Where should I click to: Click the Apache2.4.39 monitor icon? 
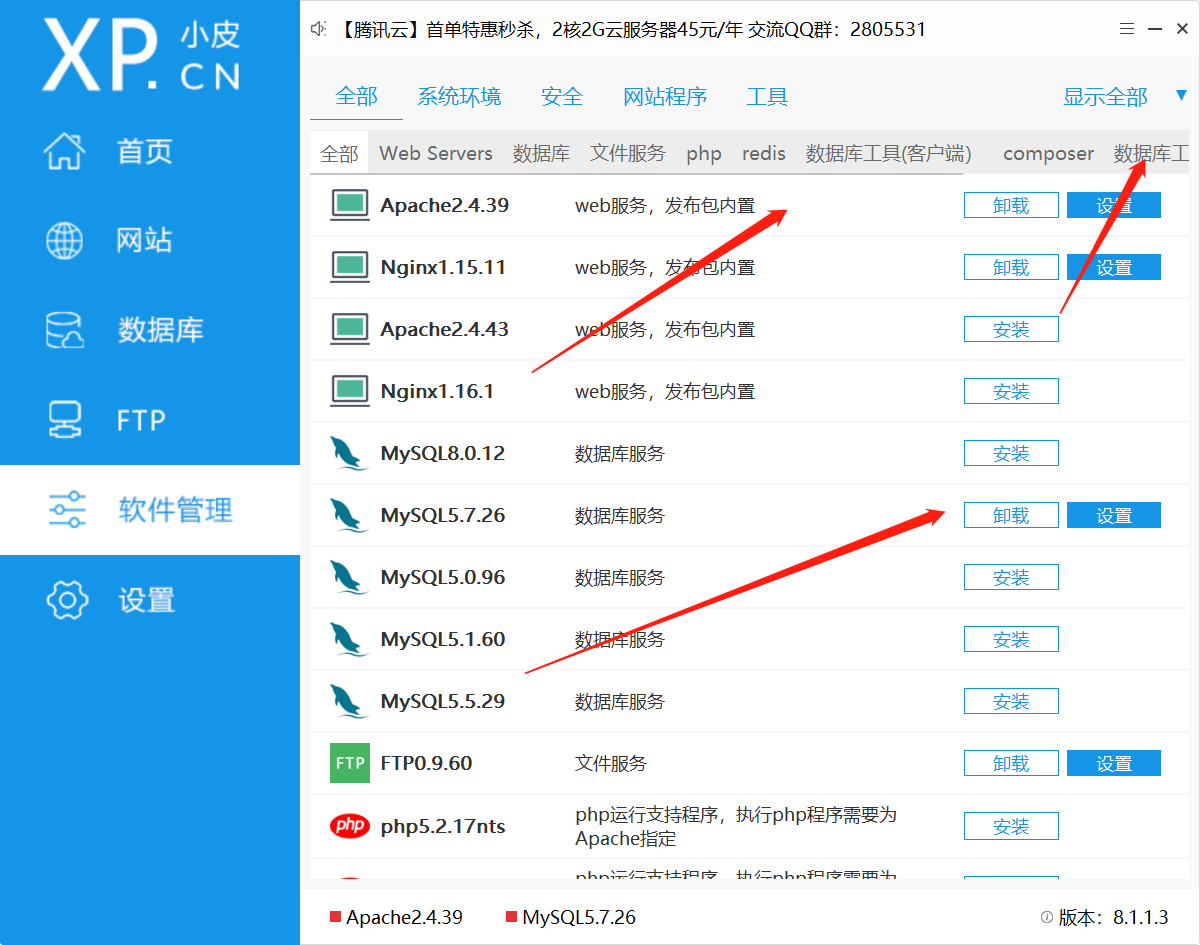350,205
